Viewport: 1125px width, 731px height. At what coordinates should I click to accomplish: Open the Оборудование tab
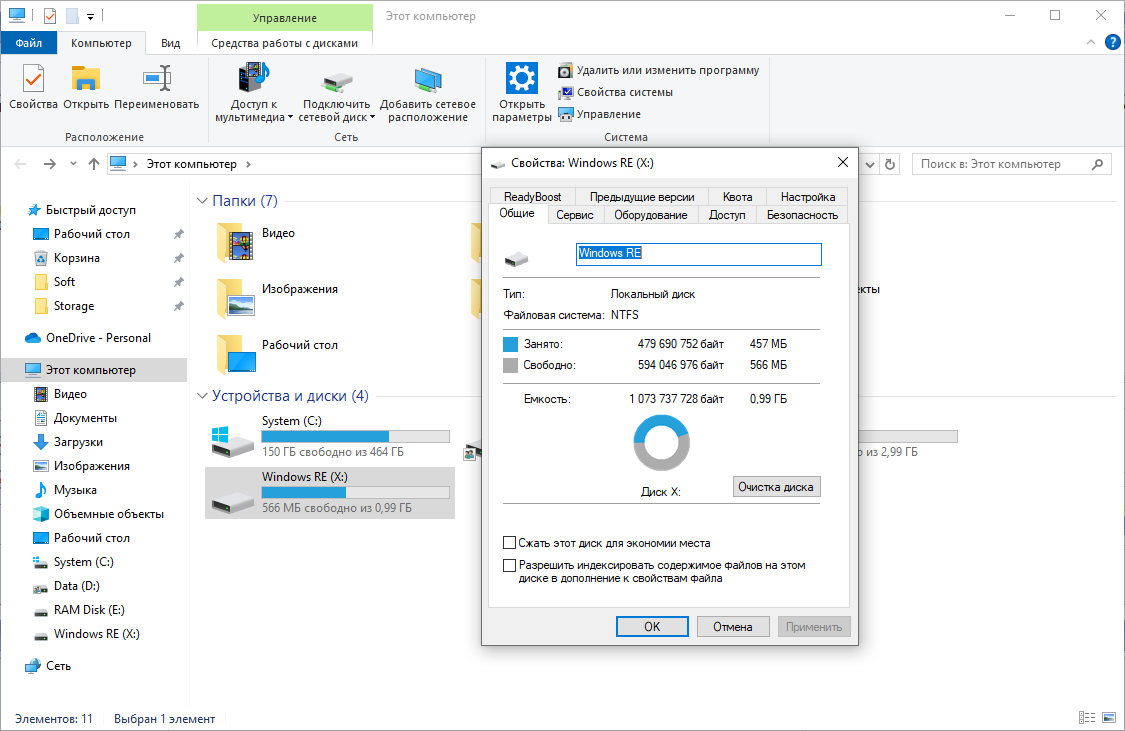[x=651, y=214]
